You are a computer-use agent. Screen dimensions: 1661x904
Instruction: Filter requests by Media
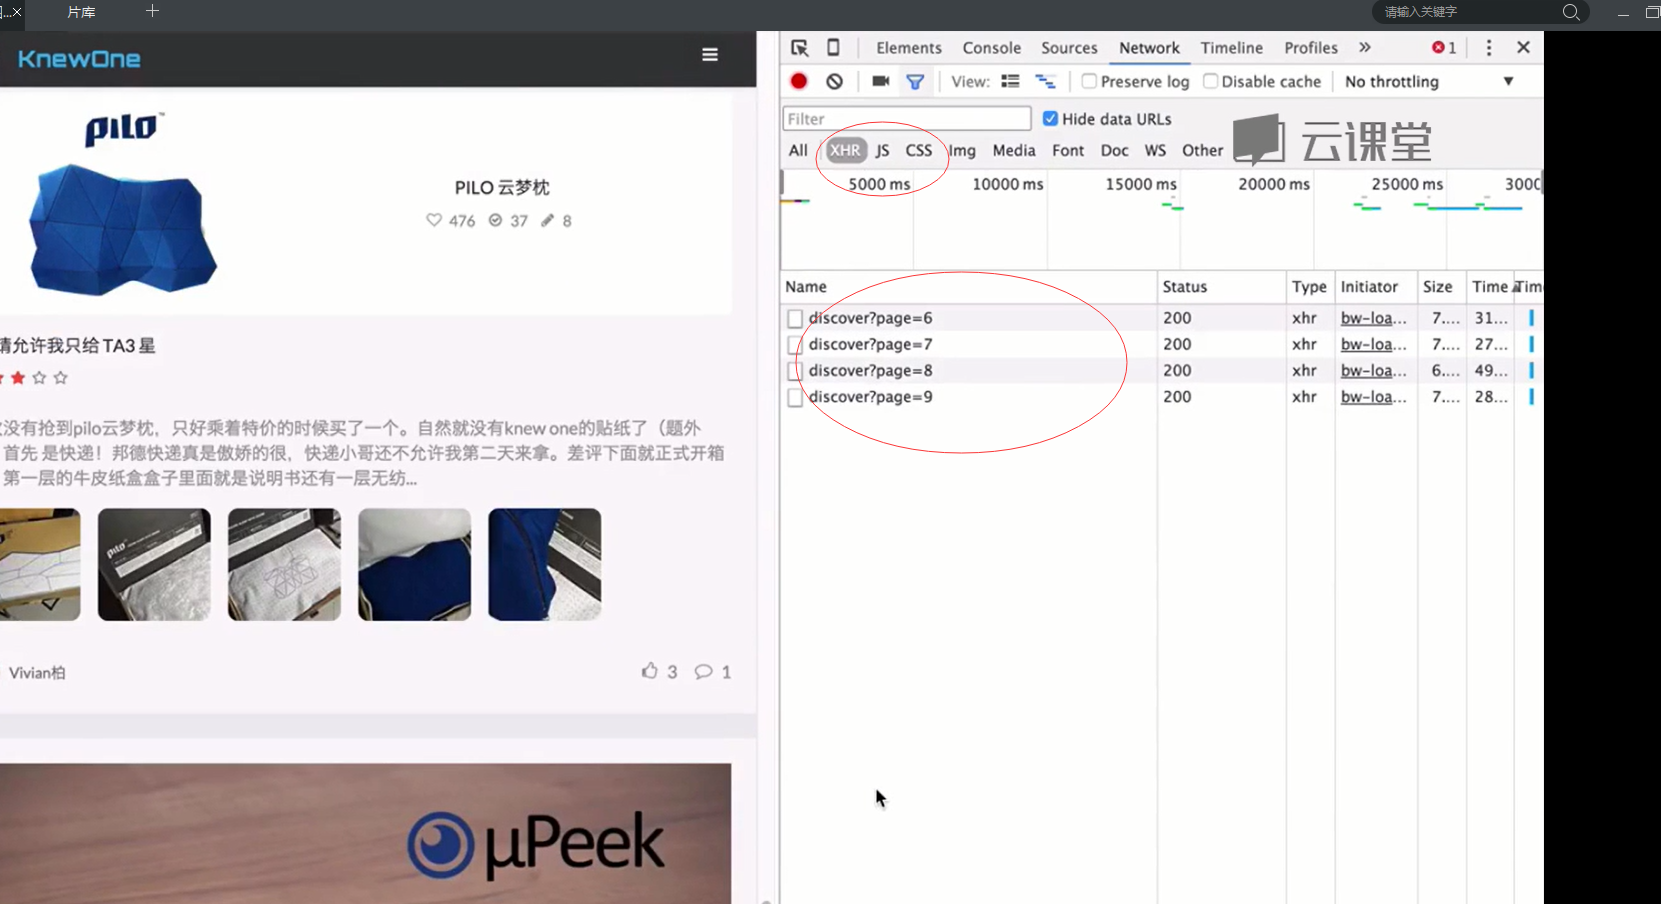1014,150
